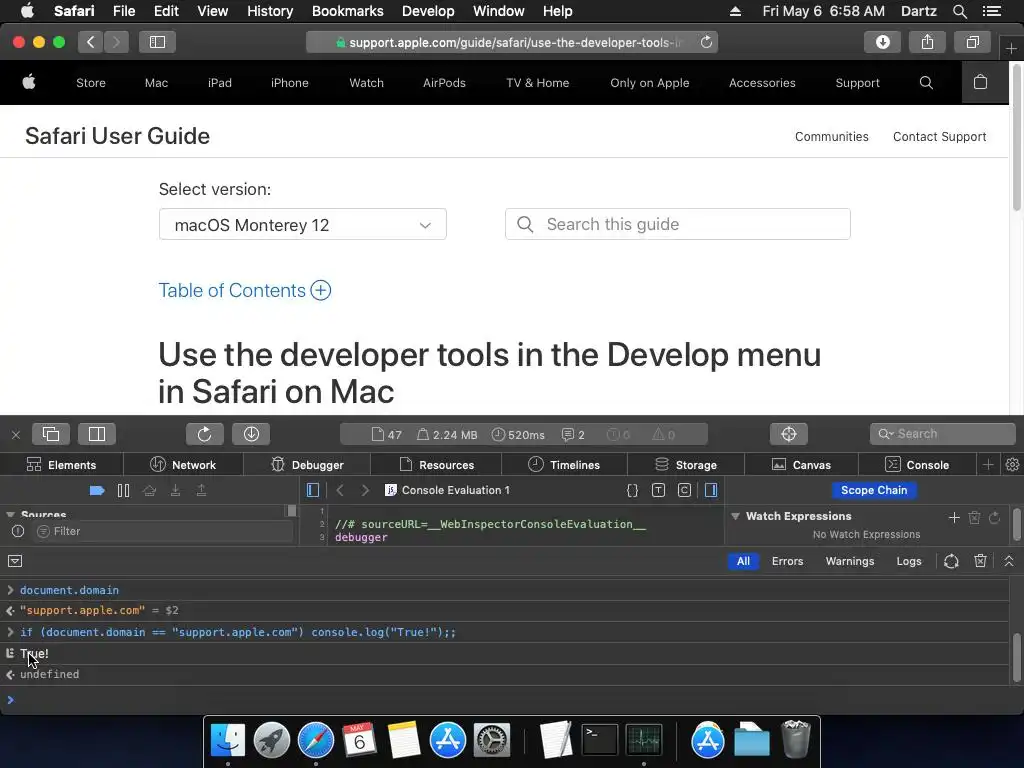Filter console by Logs

908,561
